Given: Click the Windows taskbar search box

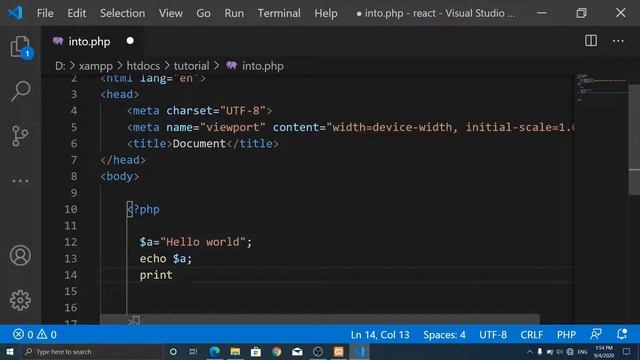Looking at the screenshot, I should point(92,351).
